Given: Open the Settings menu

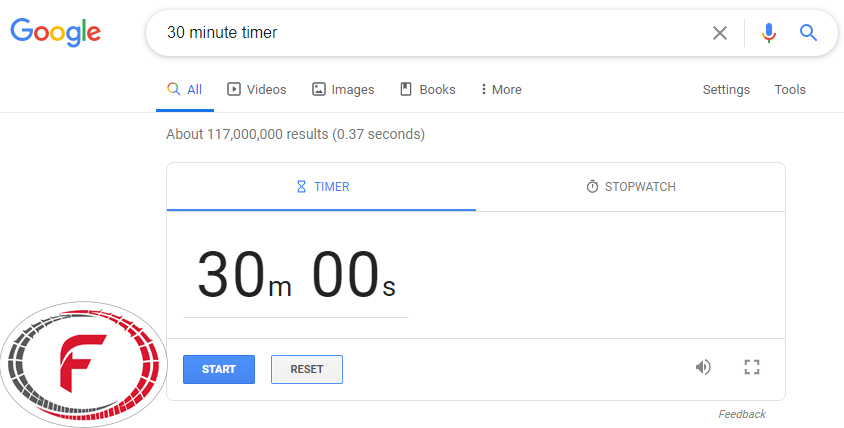Looking at the screenshot, I should (x=726, y=89).
